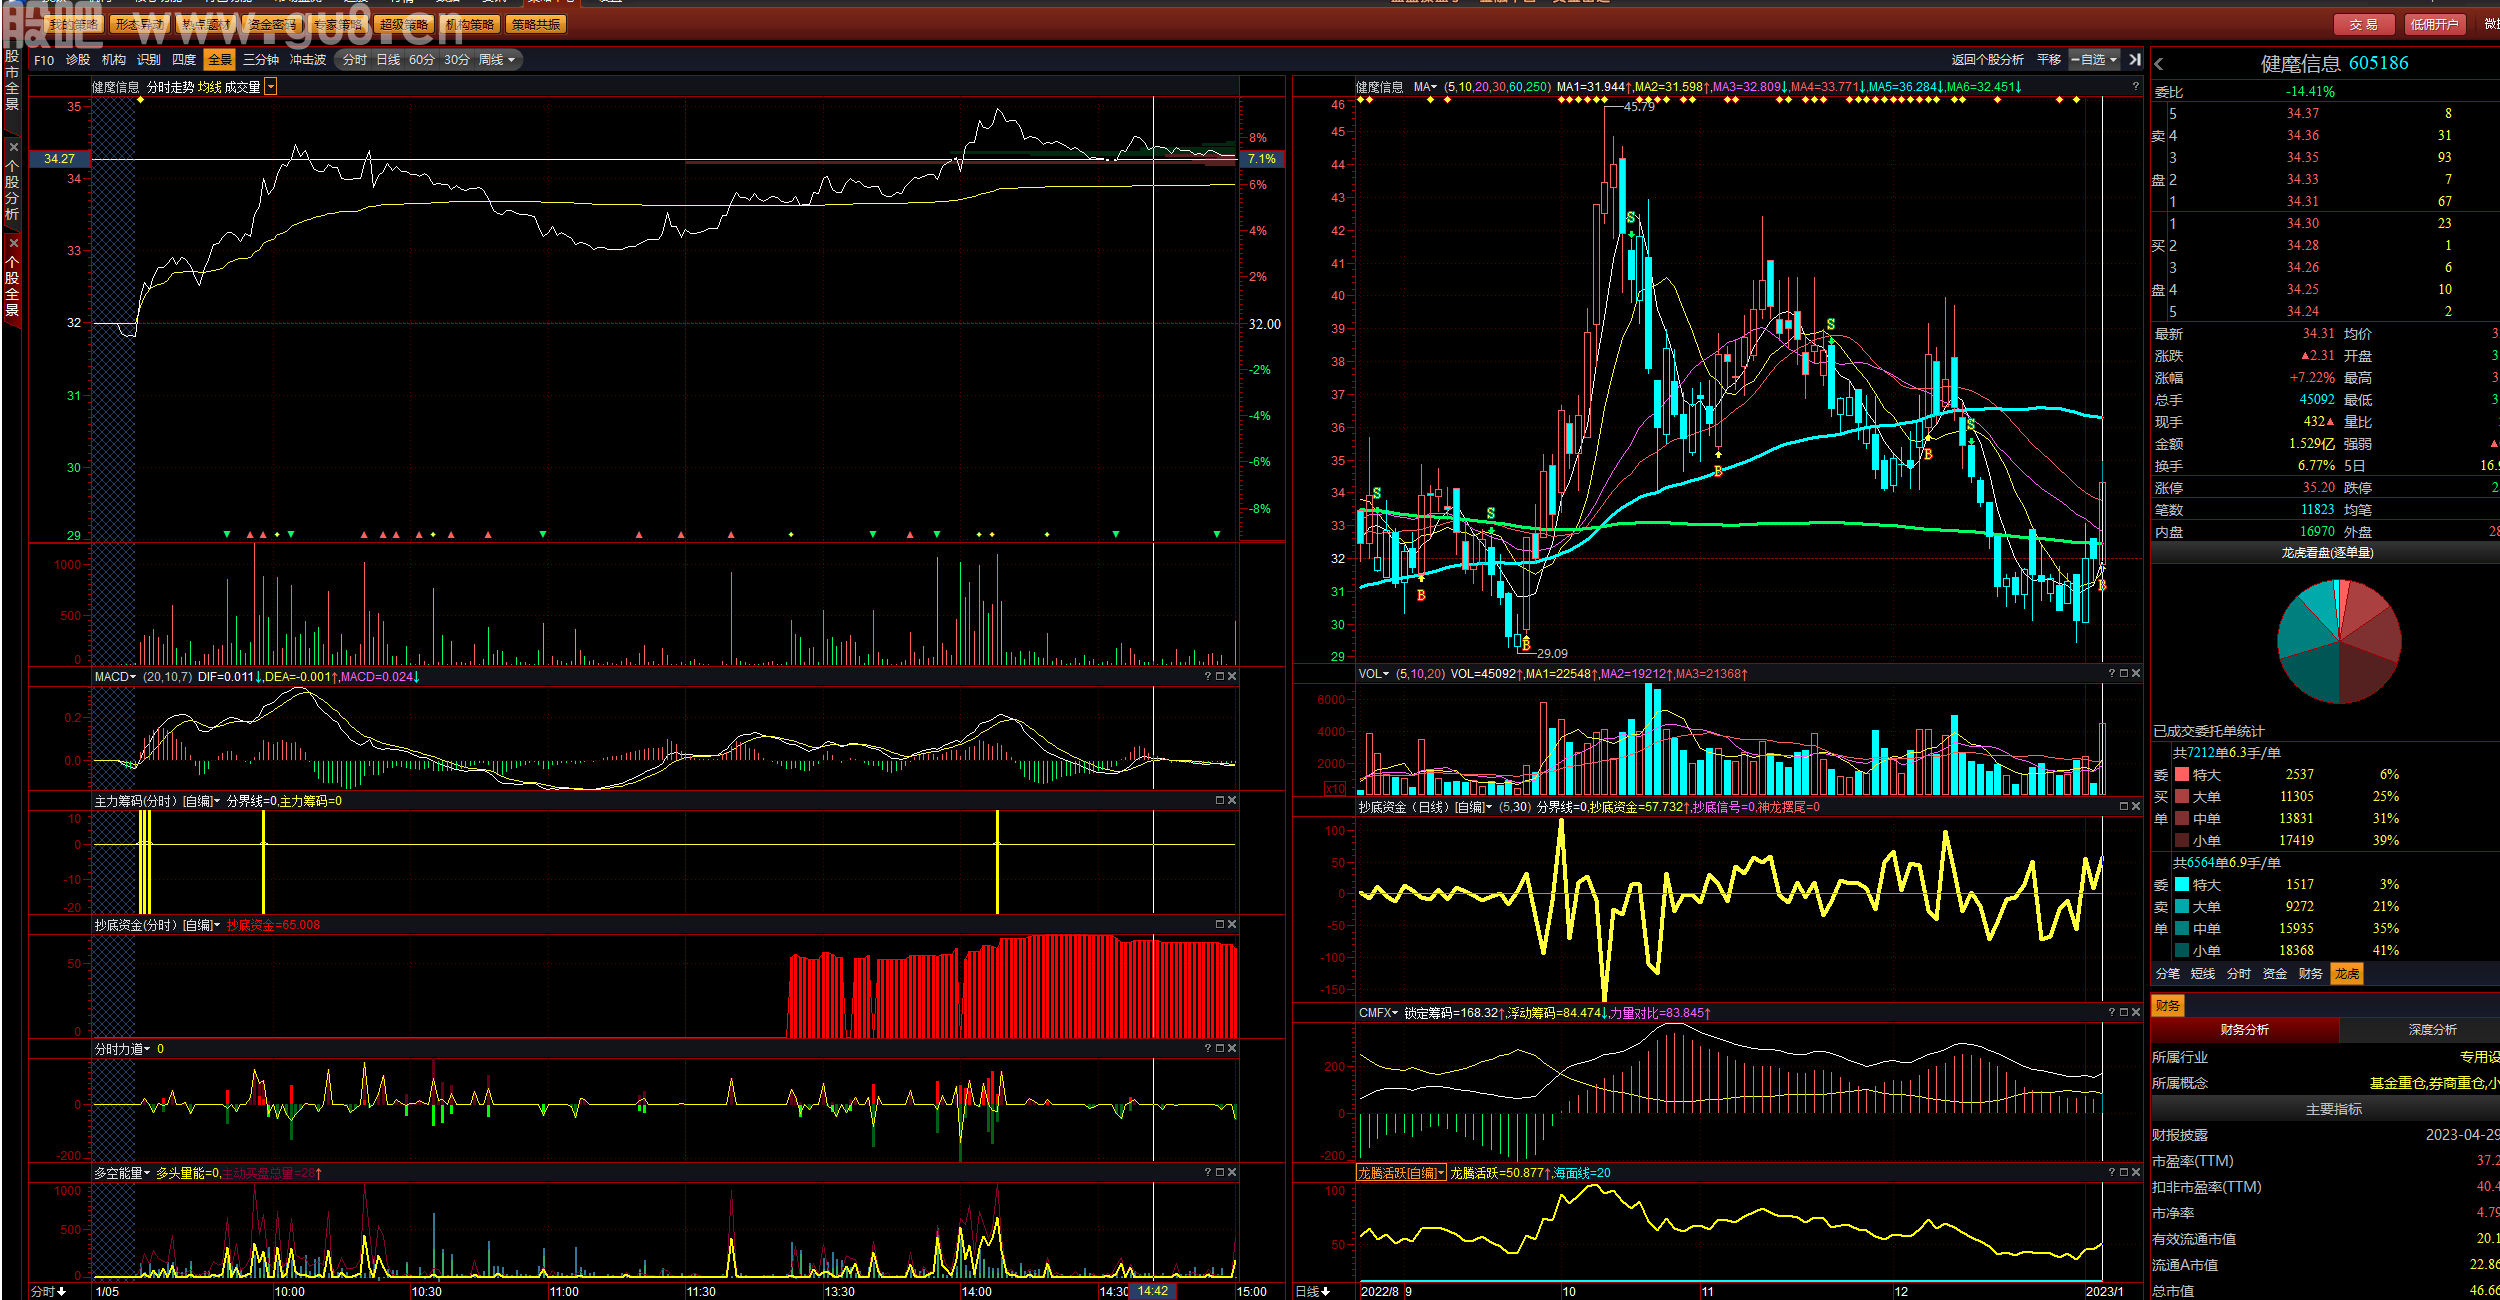Switch to the 诊股 tab
Image resolution: width=2500 pixels, height=1300 pixels.
click(78, 60)
